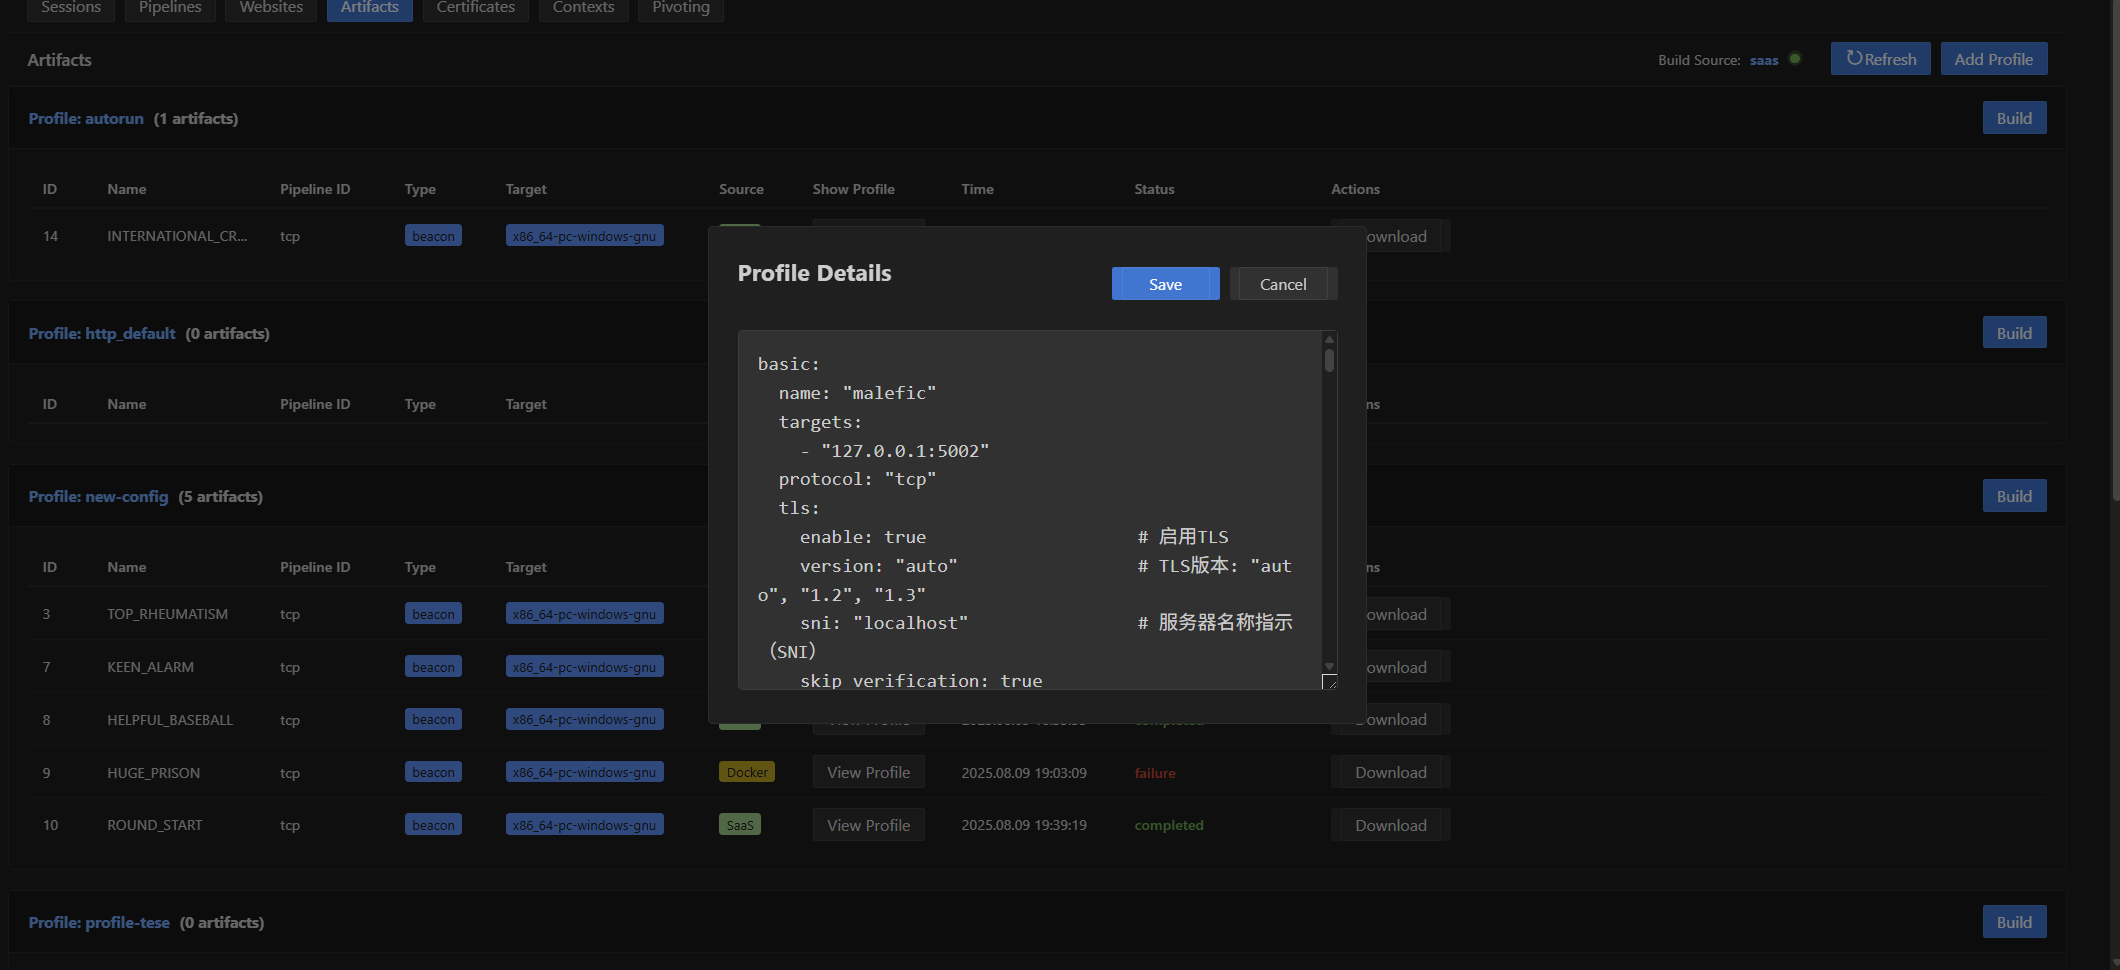
Task: Click inside the profile YAML text editor
Action: 1030,510
